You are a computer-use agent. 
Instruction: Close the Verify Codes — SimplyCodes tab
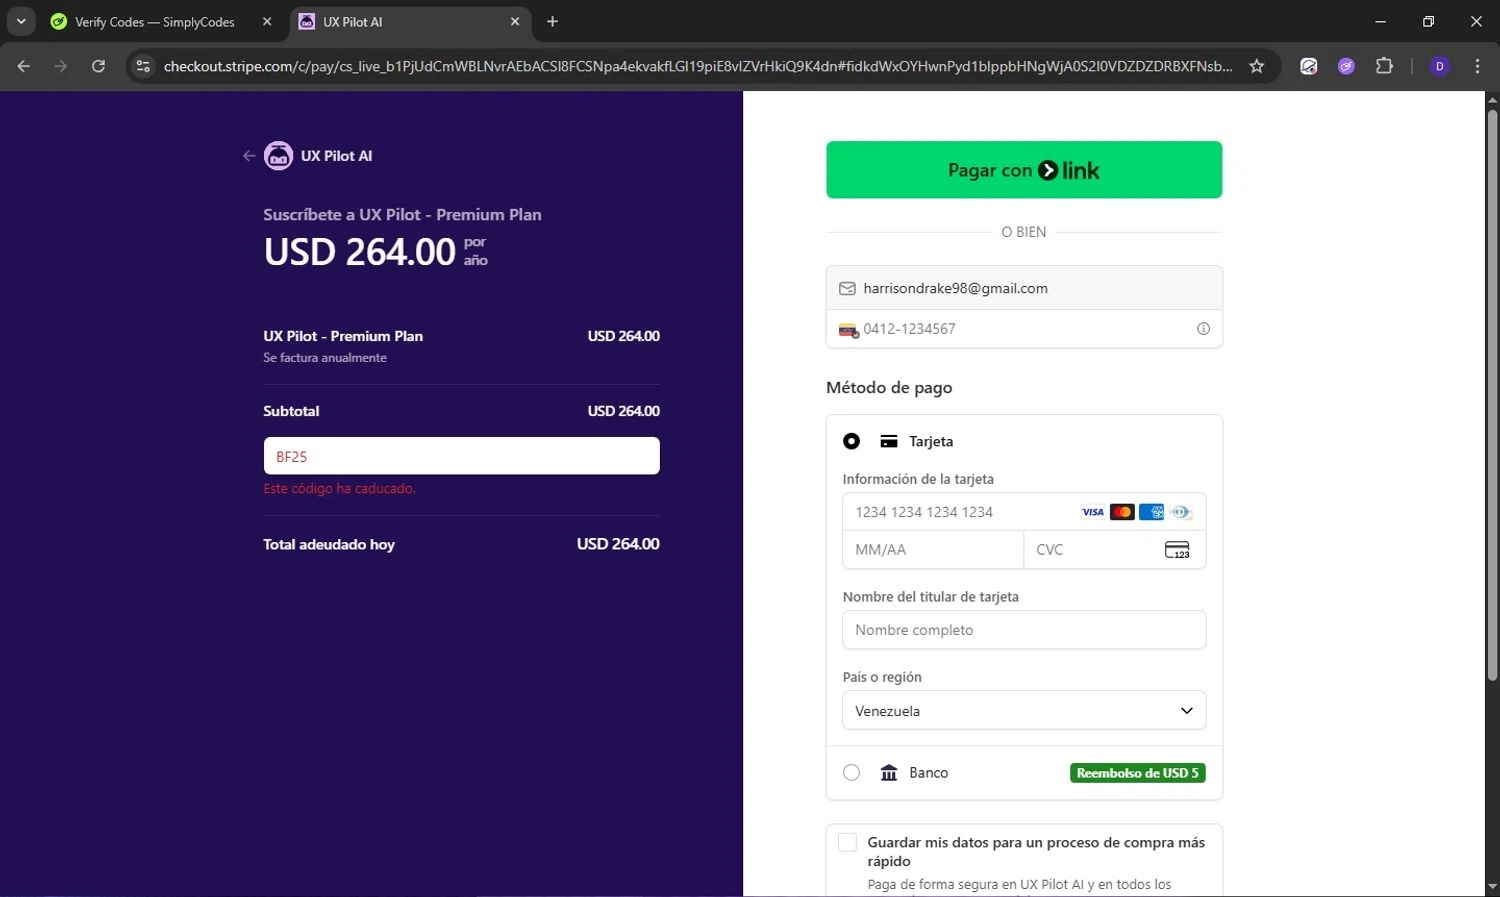click(x=267, y=21)
